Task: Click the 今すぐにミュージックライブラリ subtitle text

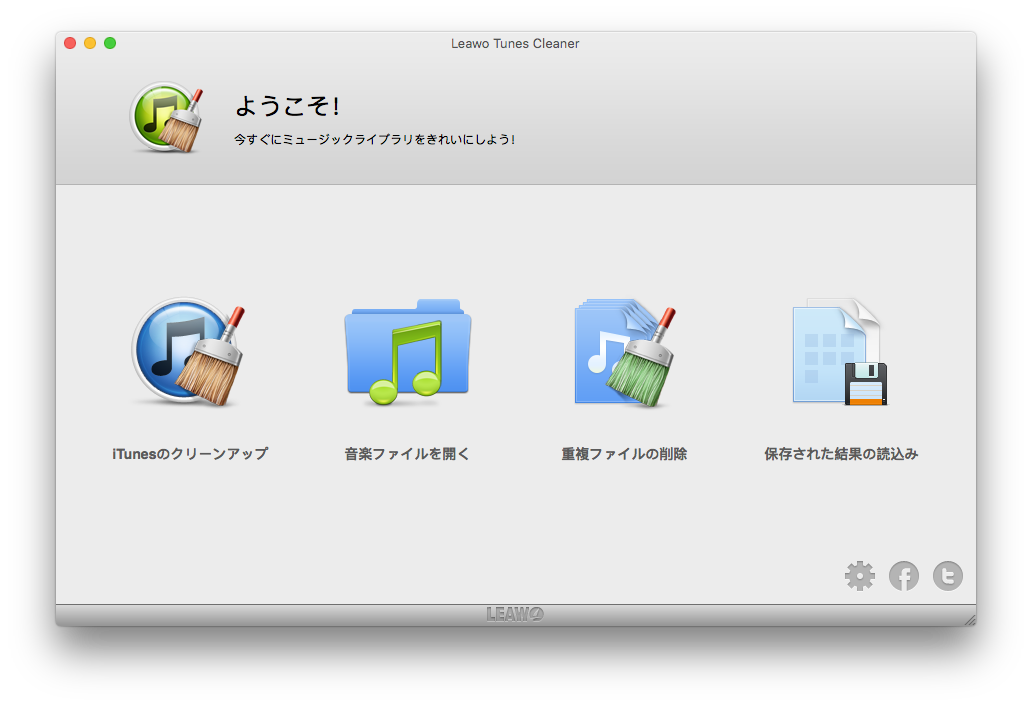Action: click(x=374, y=139)
